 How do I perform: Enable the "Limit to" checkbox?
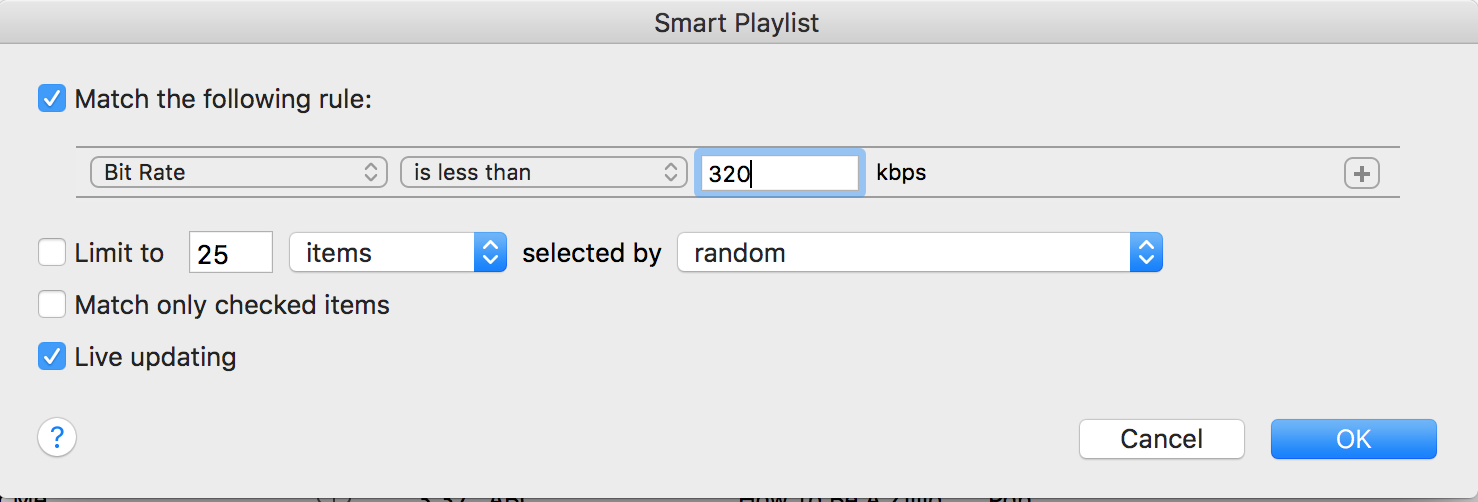pos(52,253)
